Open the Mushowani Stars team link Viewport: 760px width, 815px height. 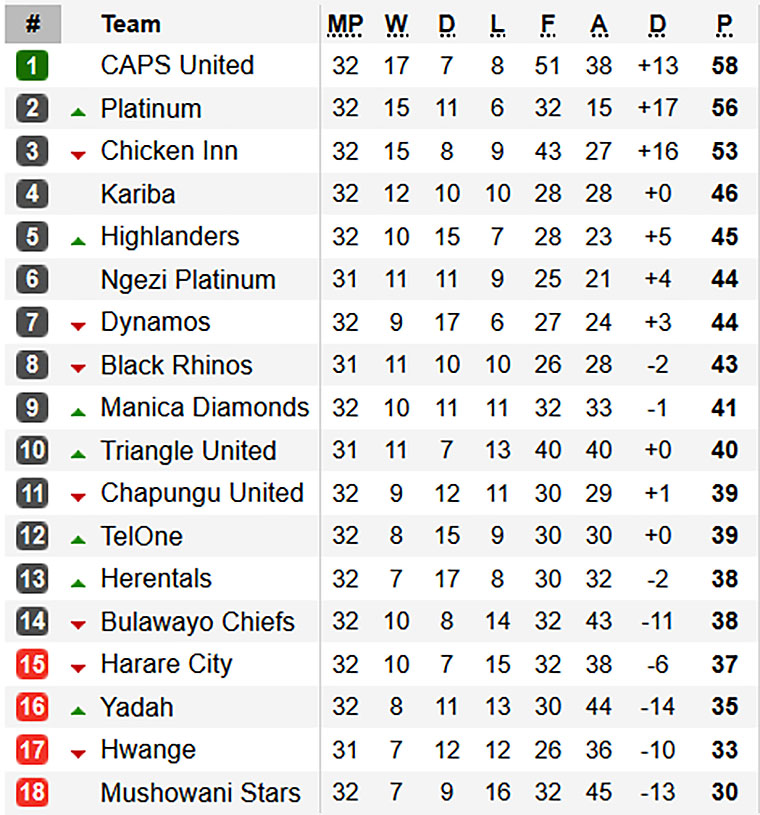coord(201,793)
